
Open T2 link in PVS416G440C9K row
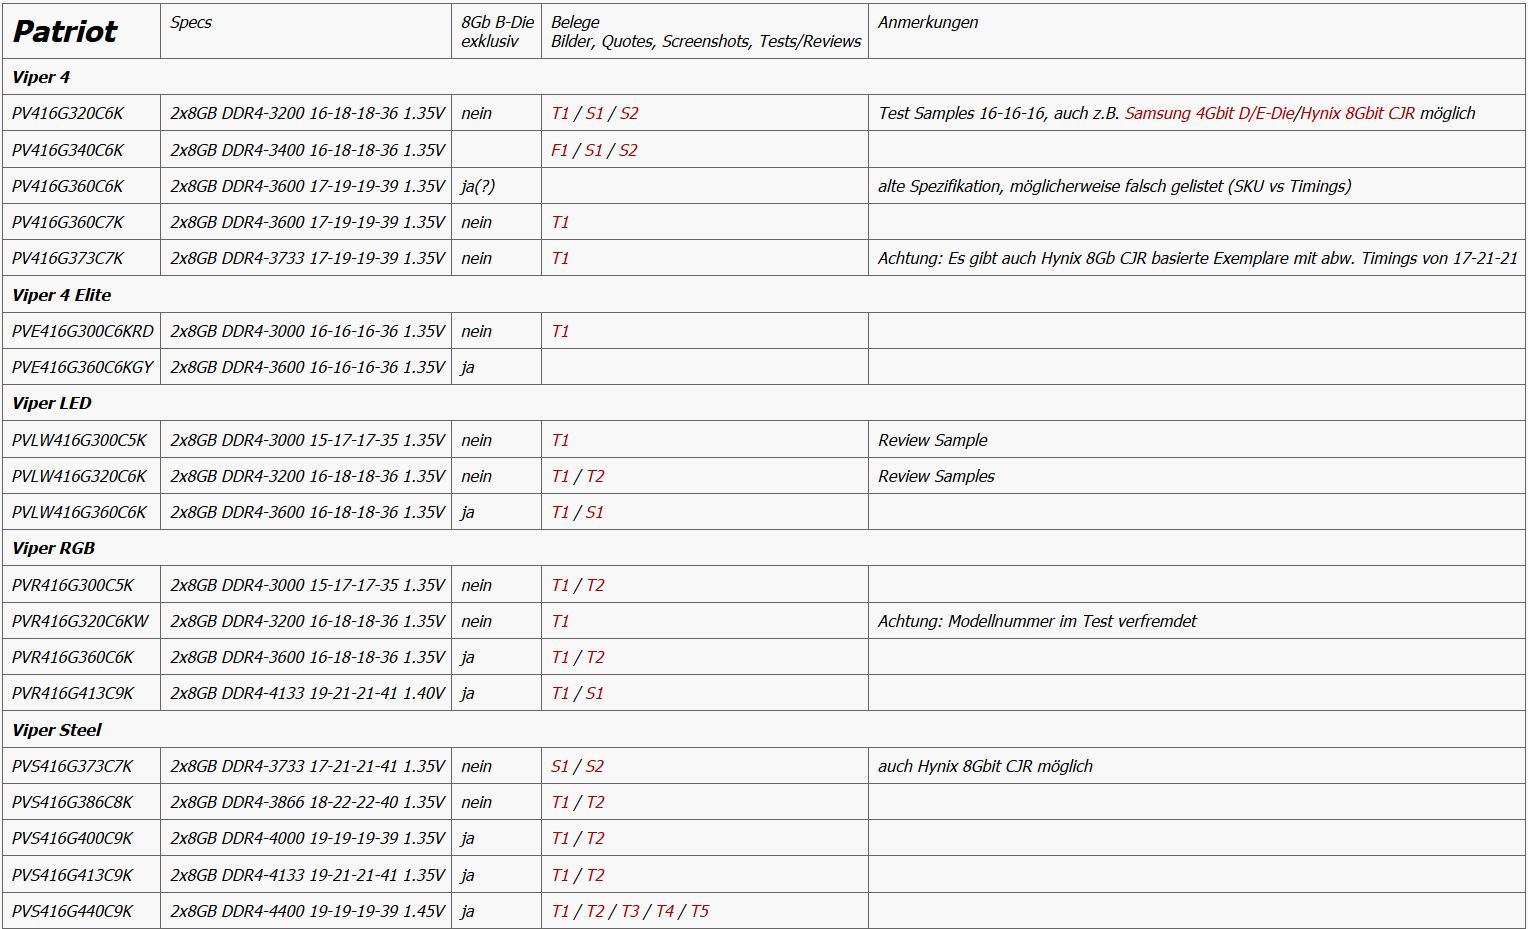[595, 911]
